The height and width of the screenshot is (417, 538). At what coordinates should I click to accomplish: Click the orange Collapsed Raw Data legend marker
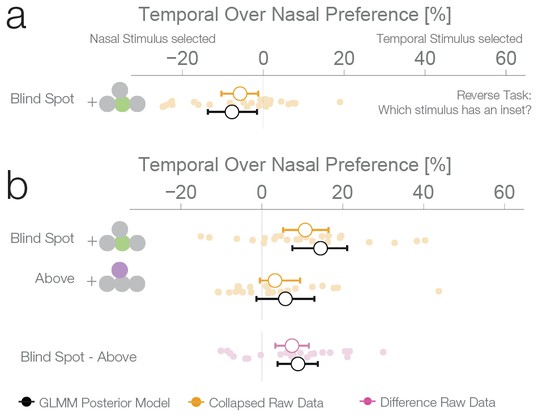click(196, 402)
